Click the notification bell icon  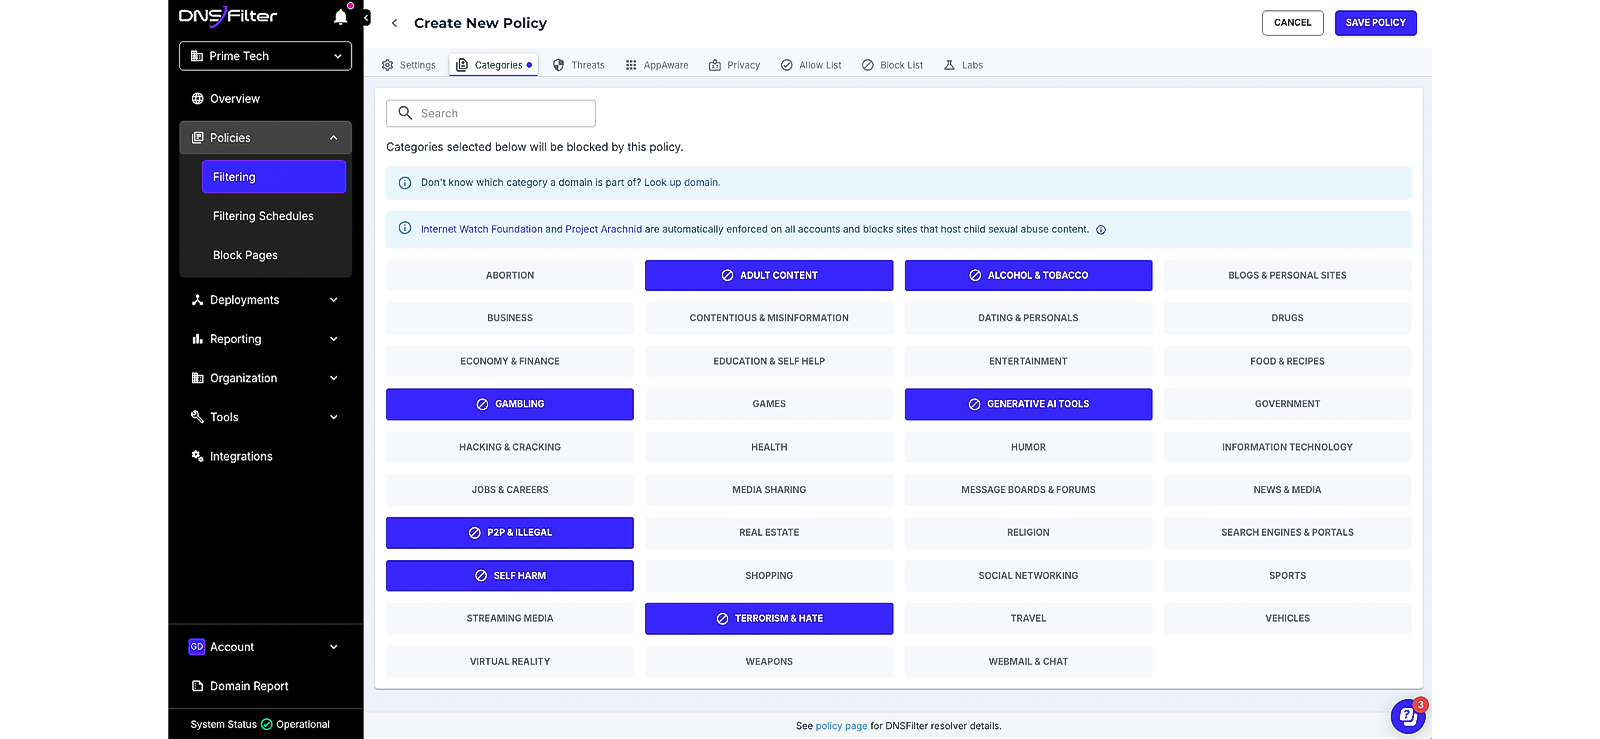tap(340, 17)
